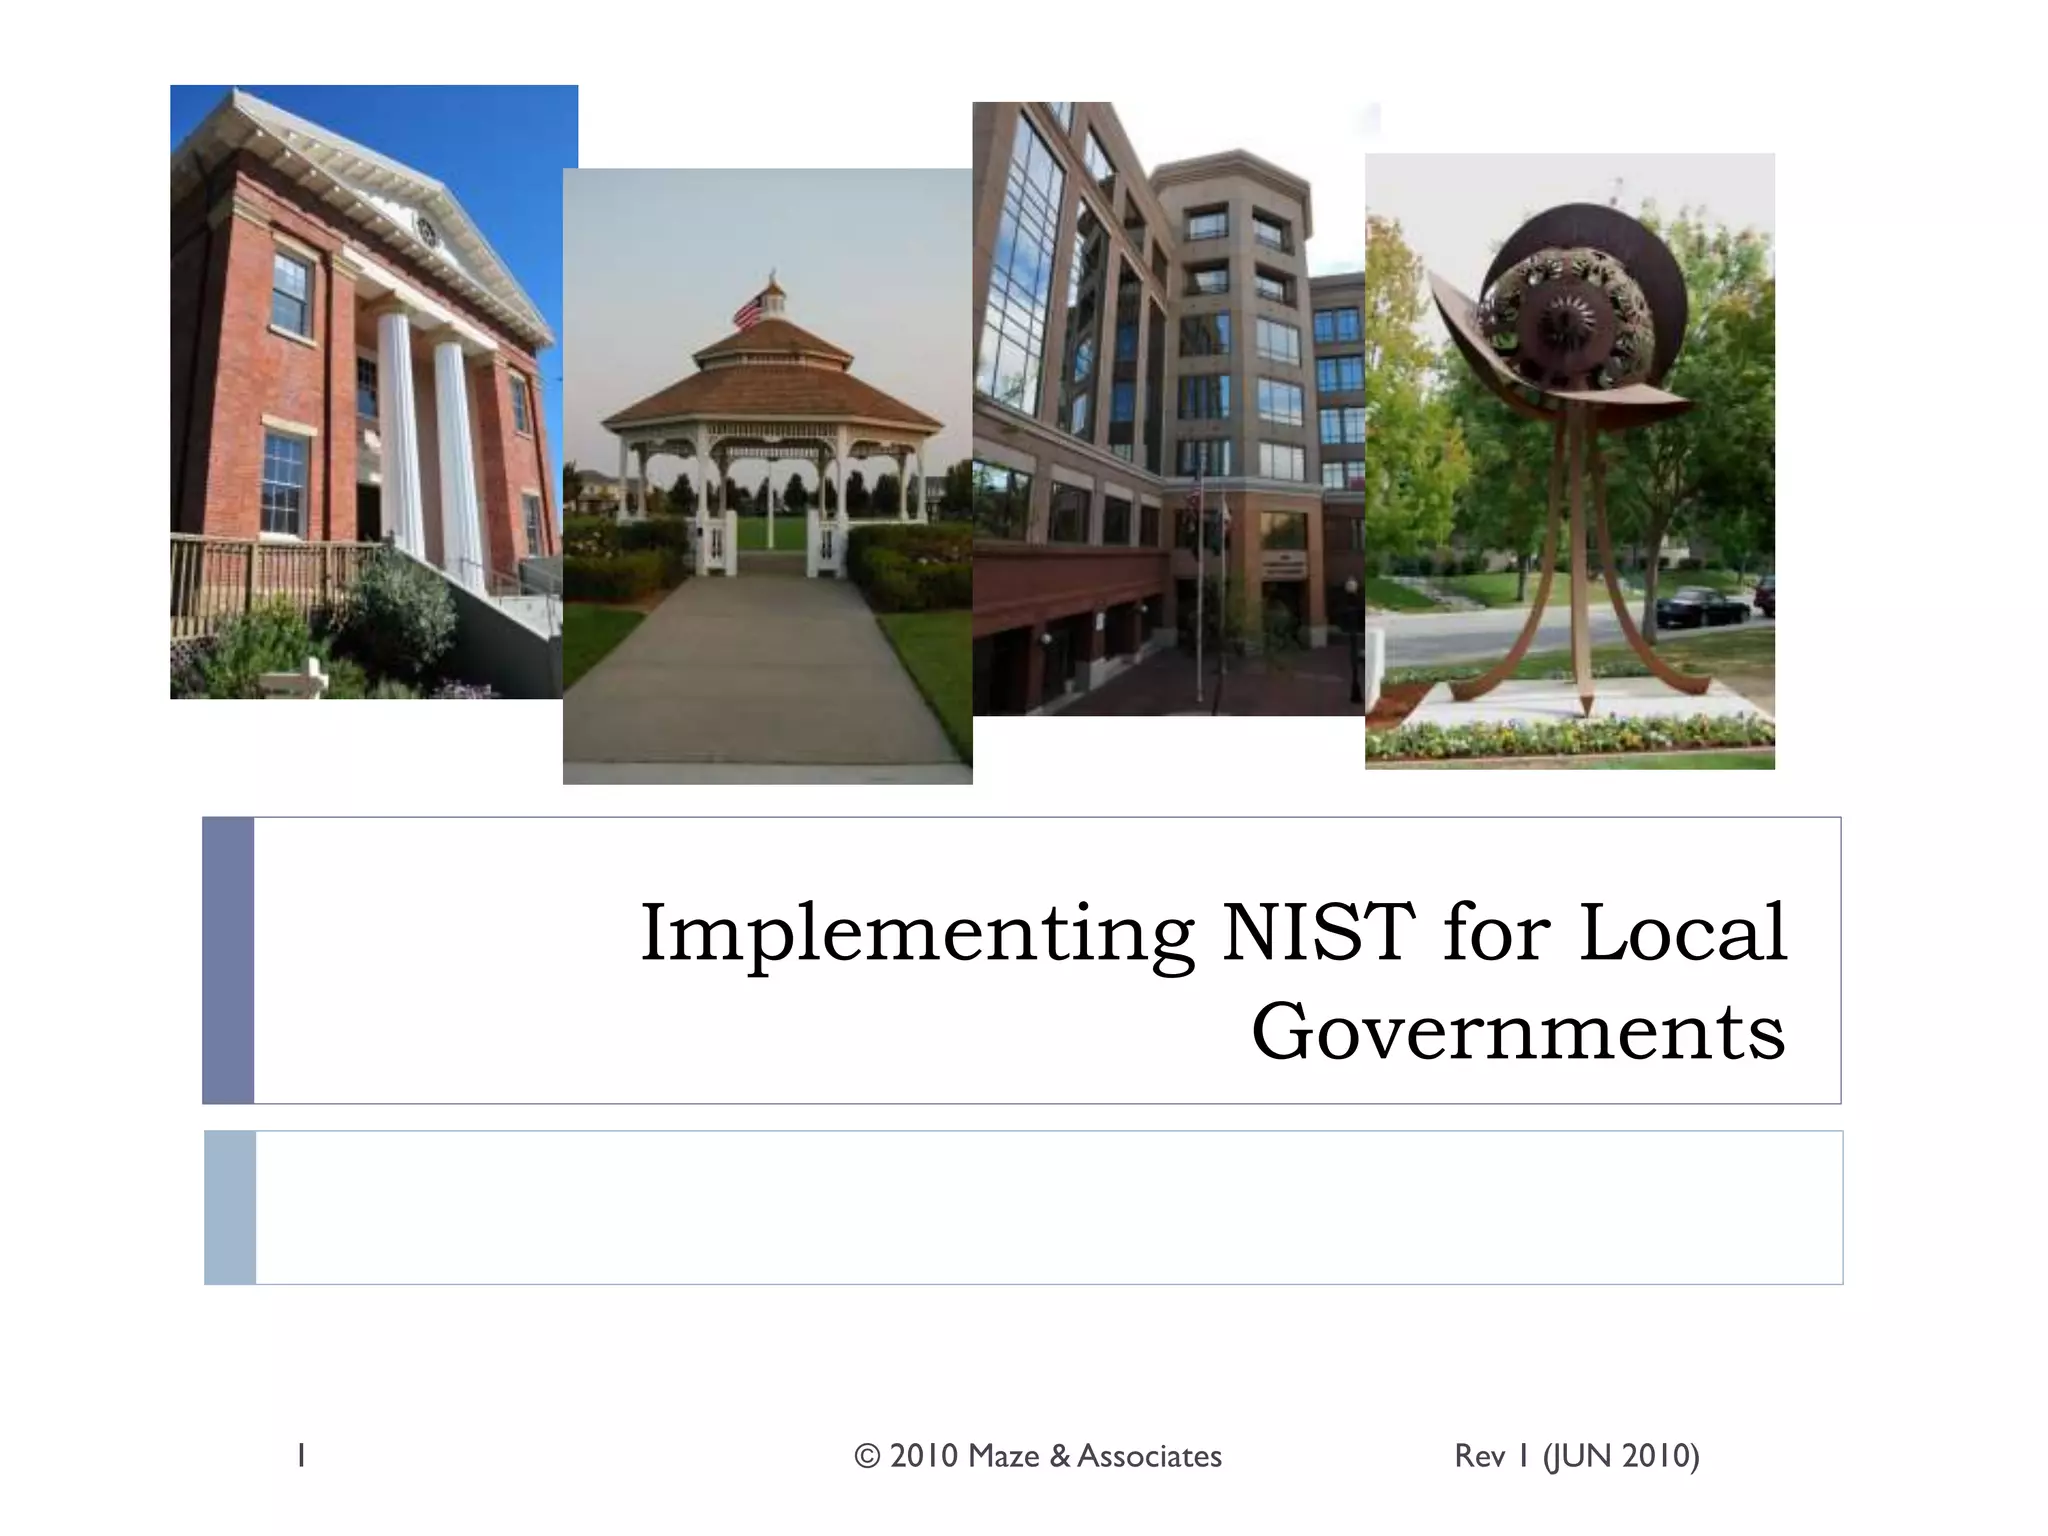Click the word Governments in the title

pos(1517,1032)
